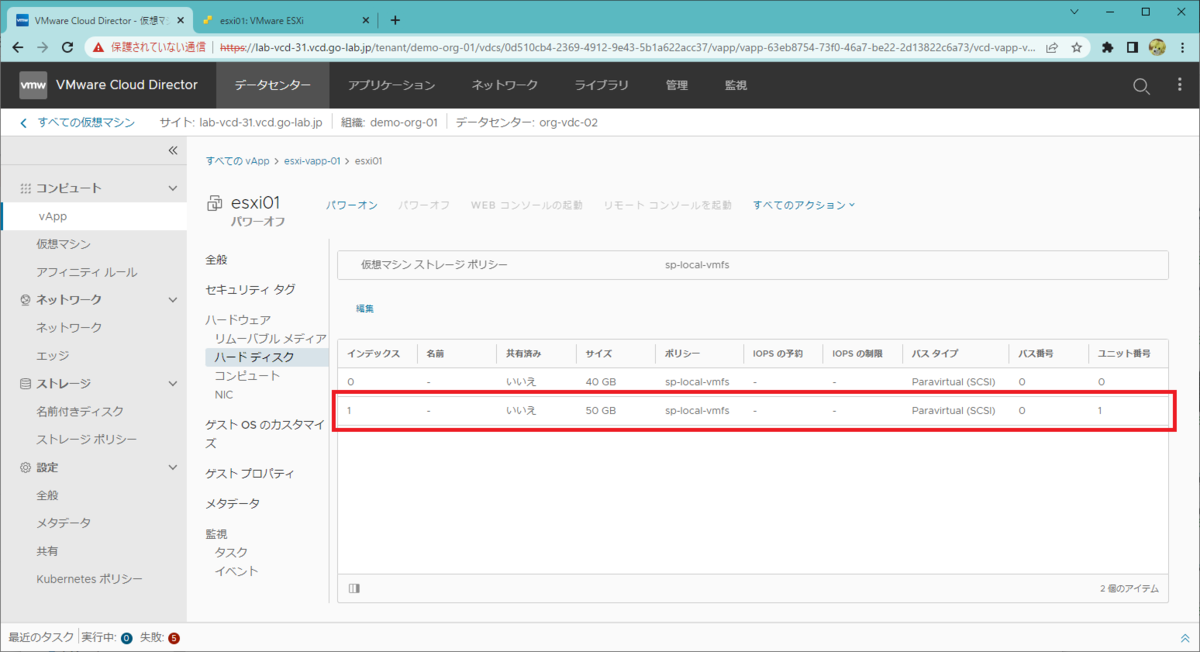Select 仮想マシン in the sidebar
Screen dimensions: 1200x652
[64, 244]
